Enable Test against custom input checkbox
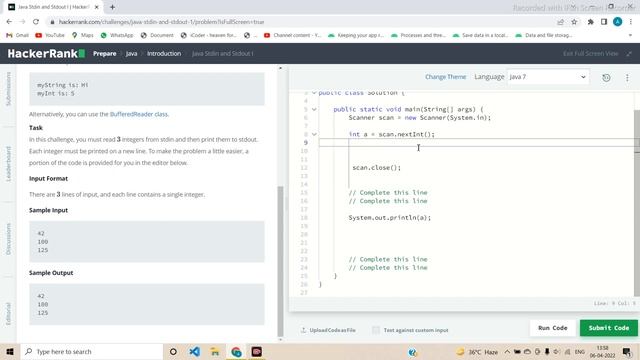Viewport: 640px width, 360px height. coord(376,330)
